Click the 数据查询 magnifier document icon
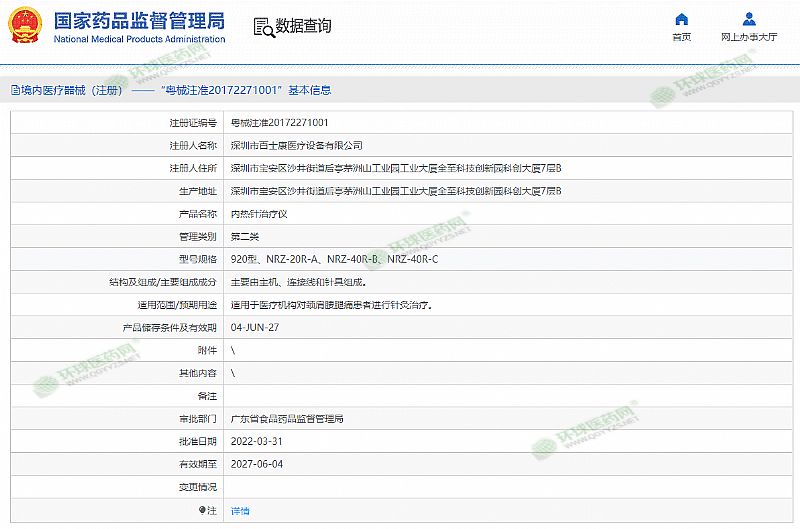 click(262, 27)
